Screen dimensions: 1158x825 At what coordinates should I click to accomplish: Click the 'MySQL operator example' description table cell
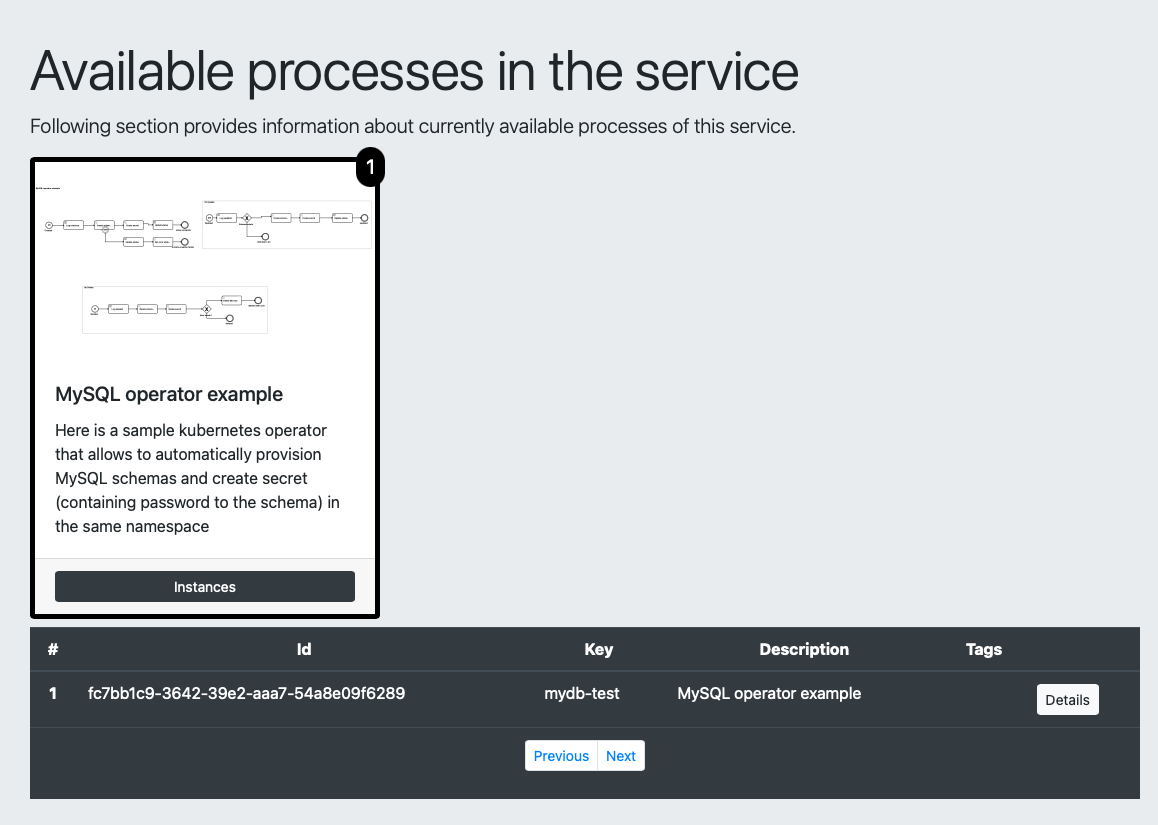[x=769, y=694]
